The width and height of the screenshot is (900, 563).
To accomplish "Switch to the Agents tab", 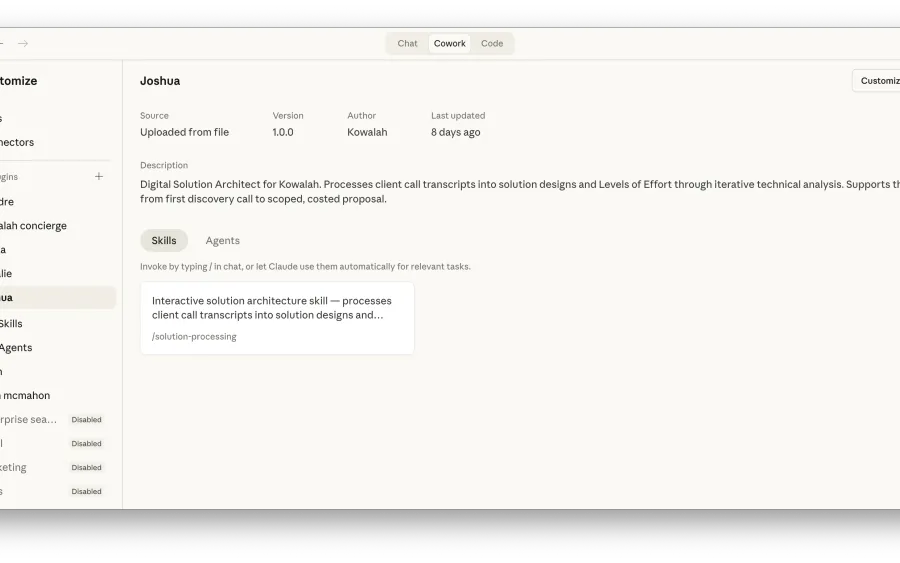I will (223, 240).
